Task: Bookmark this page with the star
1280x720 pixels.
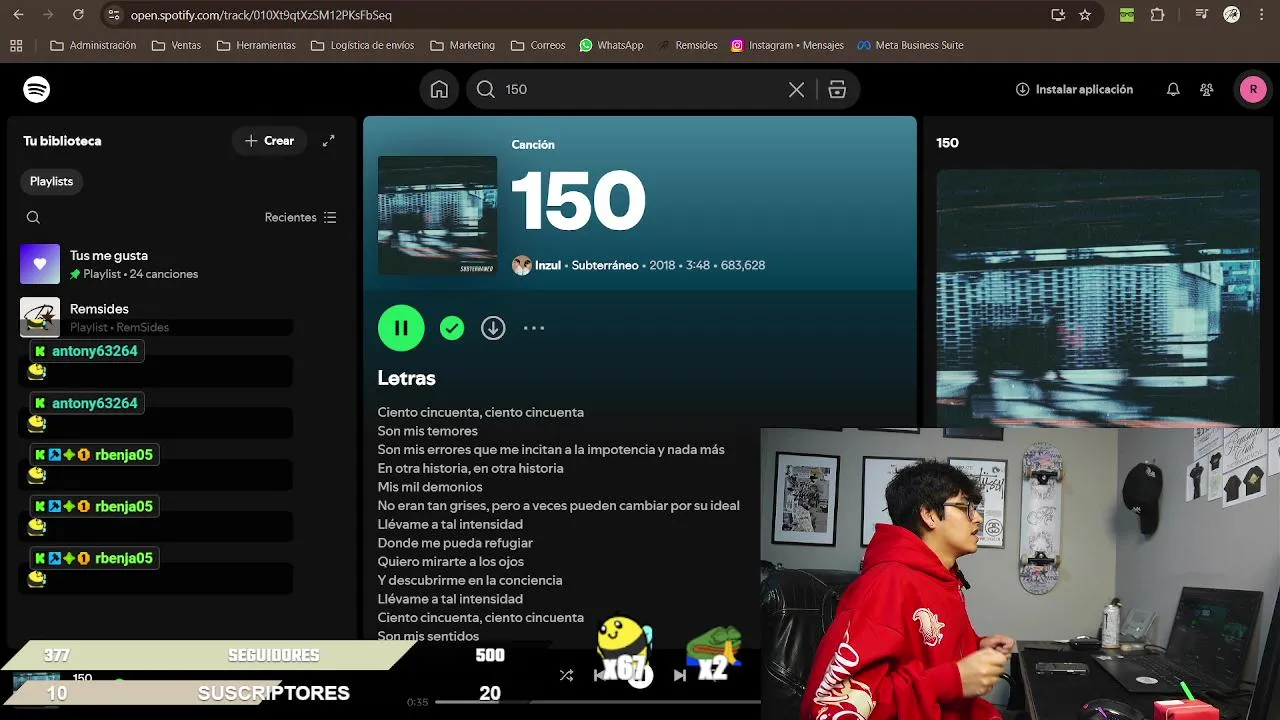Action: (x=1085, y=15)
